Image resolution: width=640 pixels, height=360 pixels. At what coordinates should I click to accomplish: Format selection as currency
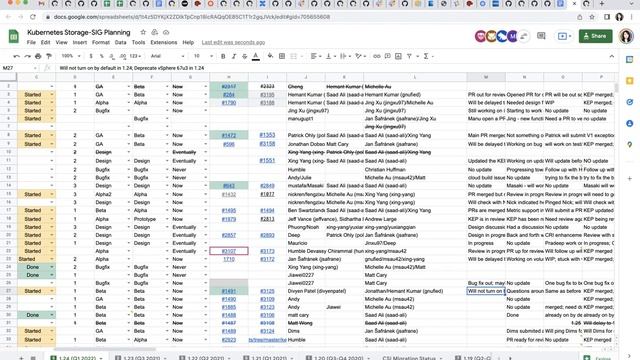pyautogui.click(x=91, y=56)
